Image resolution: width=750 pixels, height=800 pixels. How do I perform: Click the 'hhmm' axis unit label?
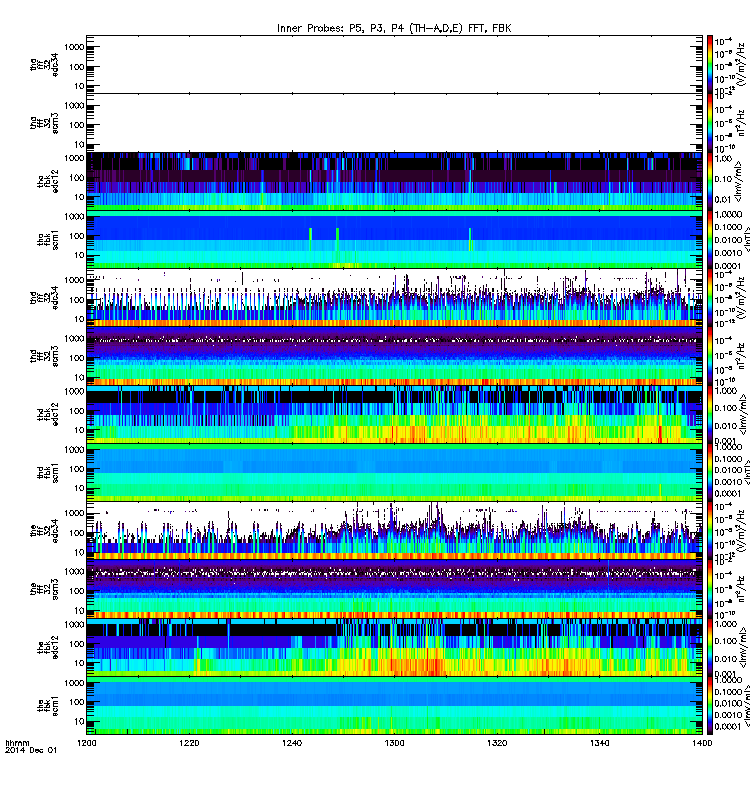pyautogui.click(x=17, y=743)
